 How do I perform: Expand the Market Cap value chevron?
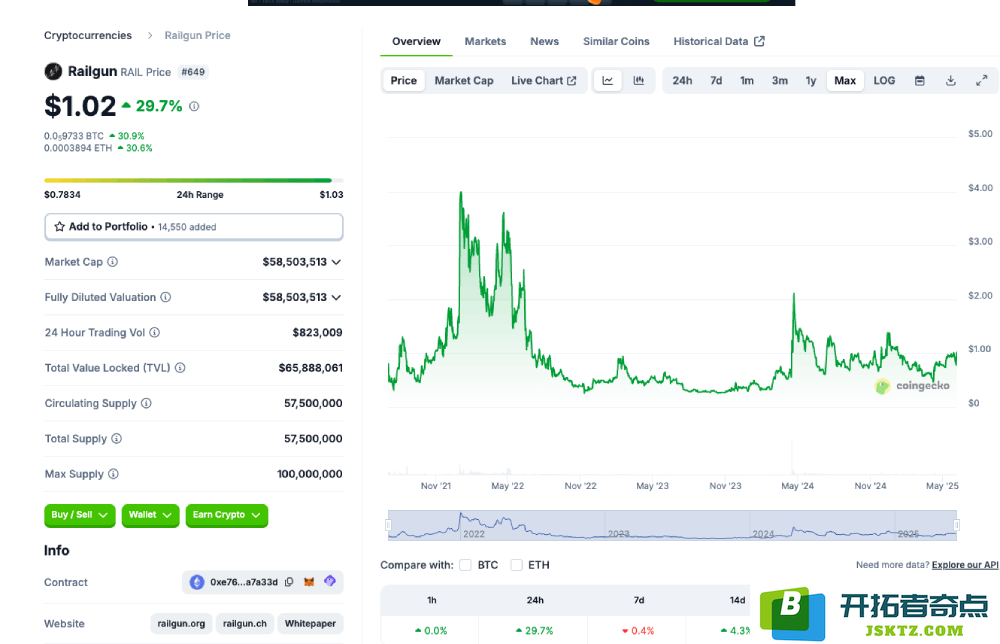[336, 262]
